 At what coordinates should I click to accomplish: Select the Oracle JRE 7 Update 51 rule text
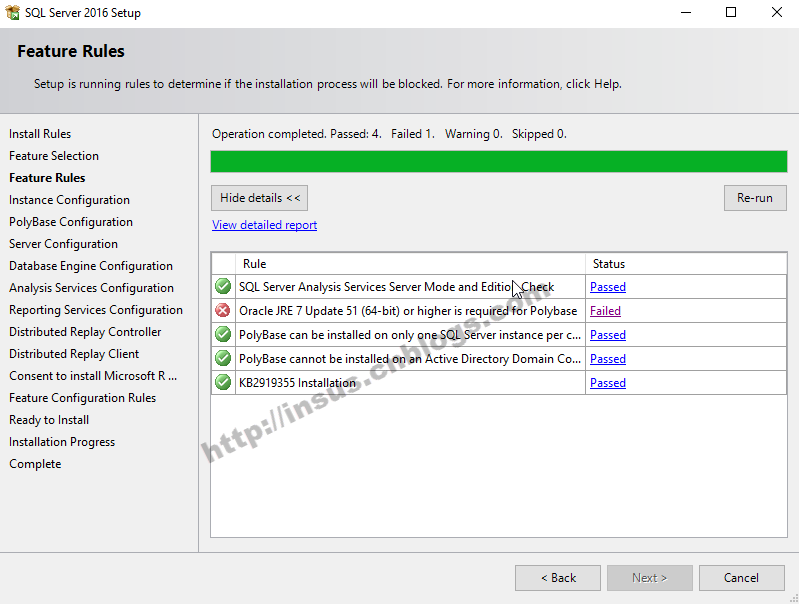(x=408, y=310)
